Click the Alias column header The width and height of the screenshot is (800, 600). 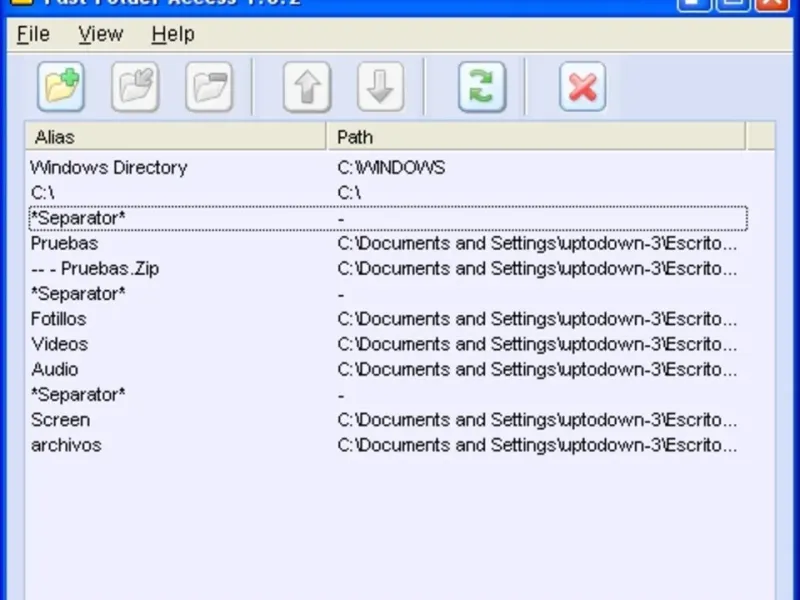[x=176, y=137]
